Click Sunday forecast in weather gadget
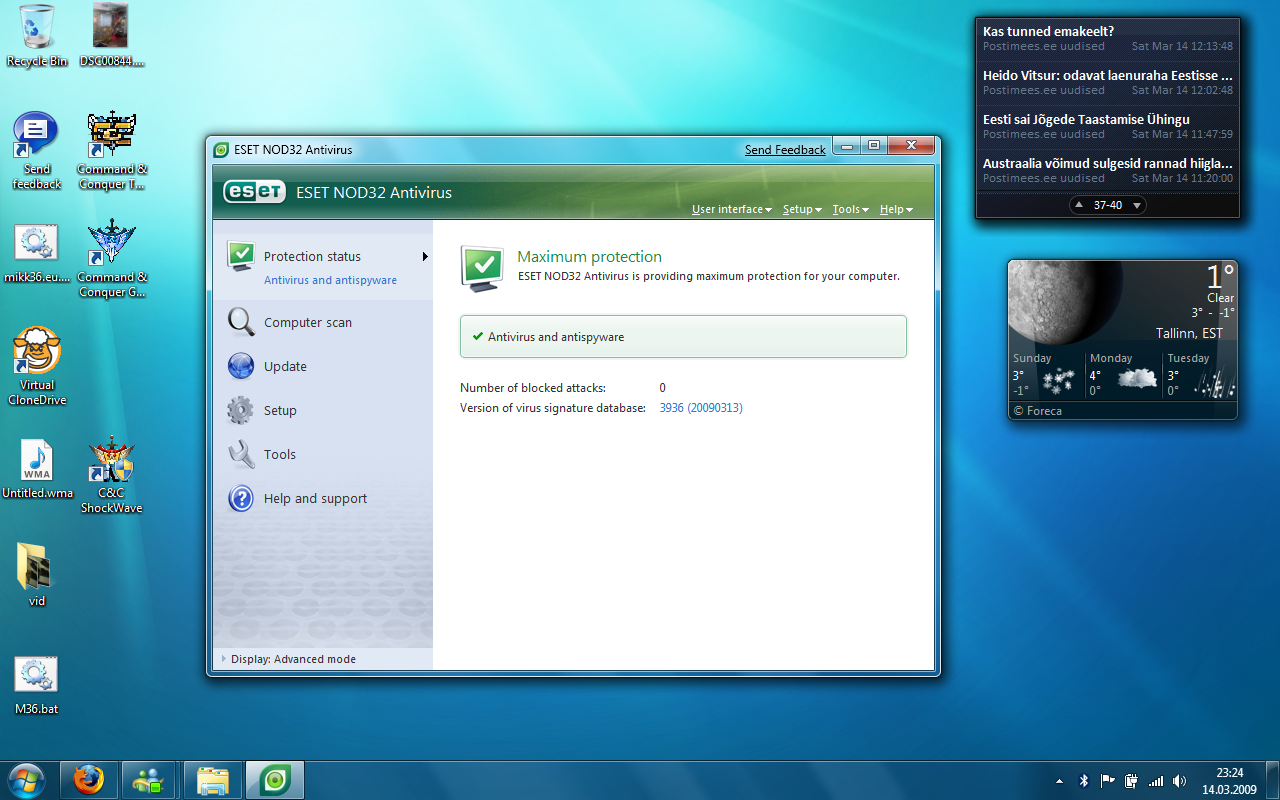The height and width of the screenshot is (800, 1280). (x=1047, y=375)
